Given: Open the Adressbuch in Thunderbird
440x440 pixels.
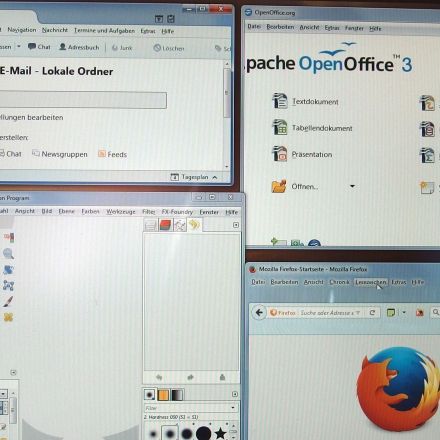Looking at the screenshot, I should 79,47.
